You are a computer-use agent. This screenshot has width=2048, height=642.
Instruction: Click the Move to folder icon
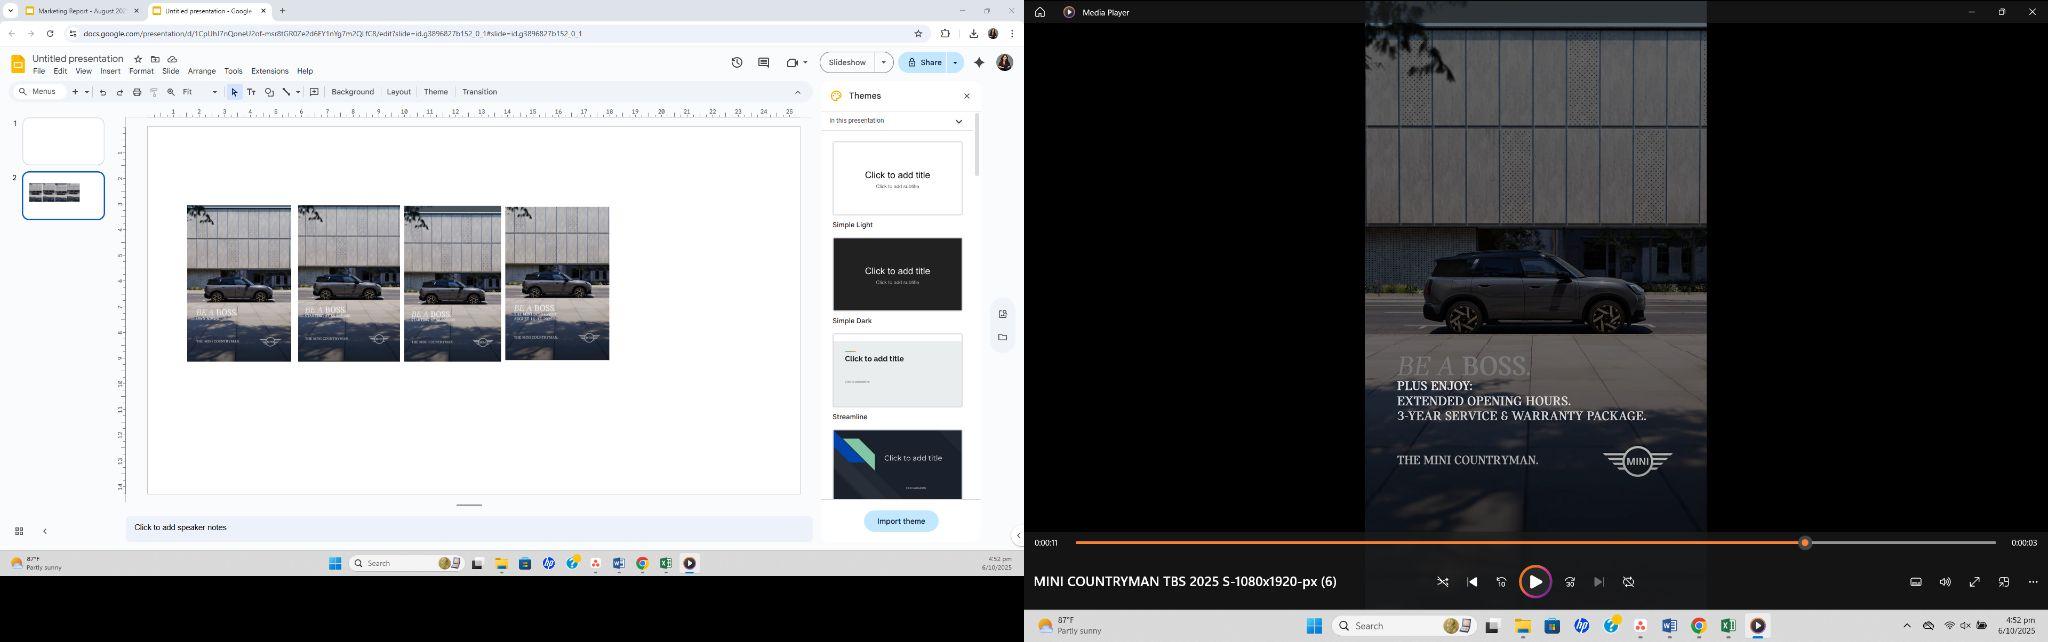pyautogui.click(x=155, y=59)
